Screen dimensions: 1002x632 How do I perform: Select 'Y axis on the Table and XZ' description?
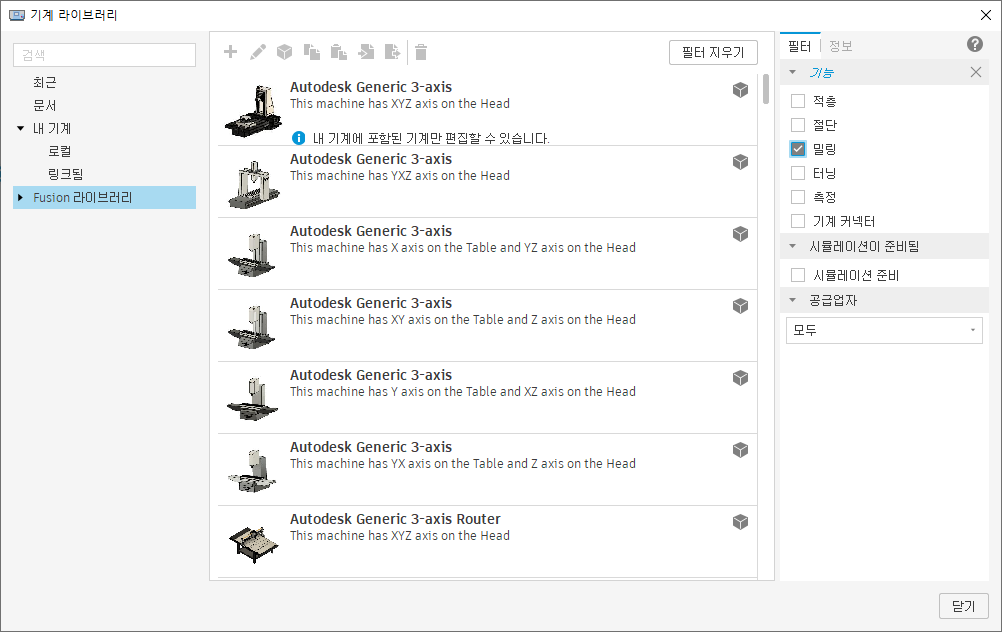pyautogui.click(x=461, y=392)
